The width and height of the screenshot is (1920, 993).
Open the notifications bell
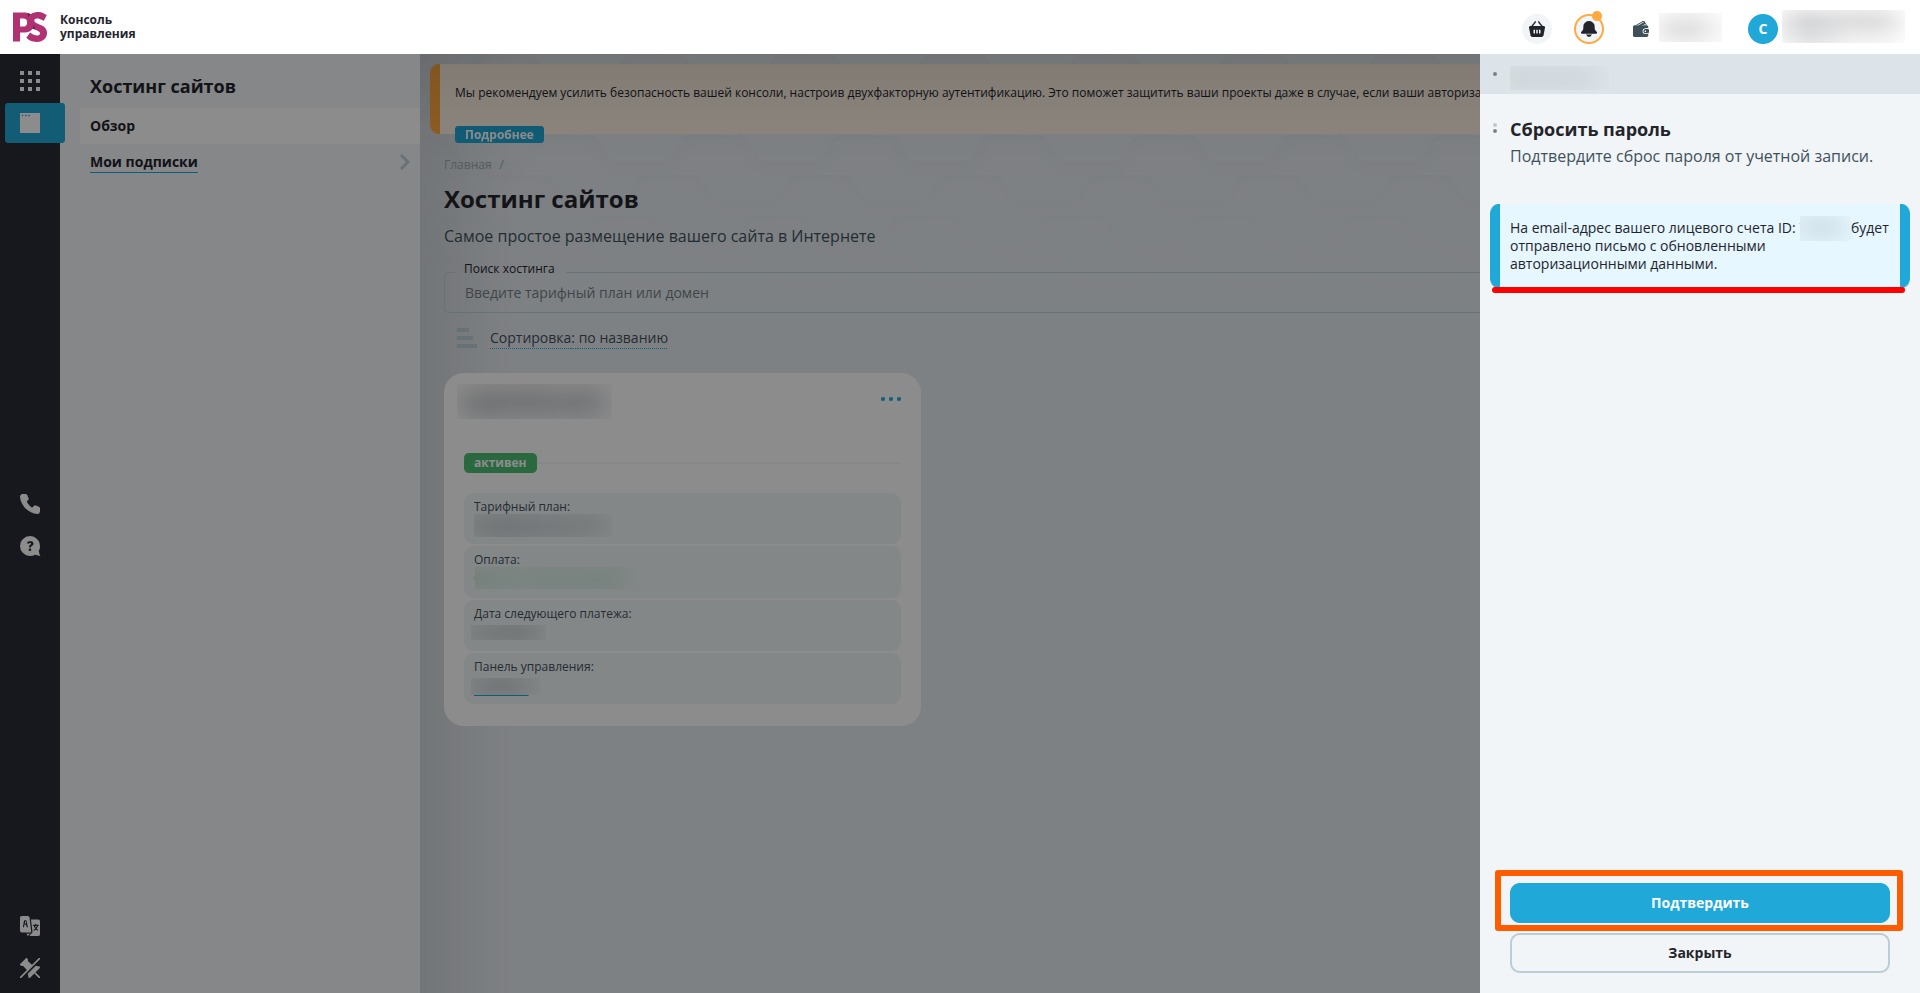tap(1589, 29)
